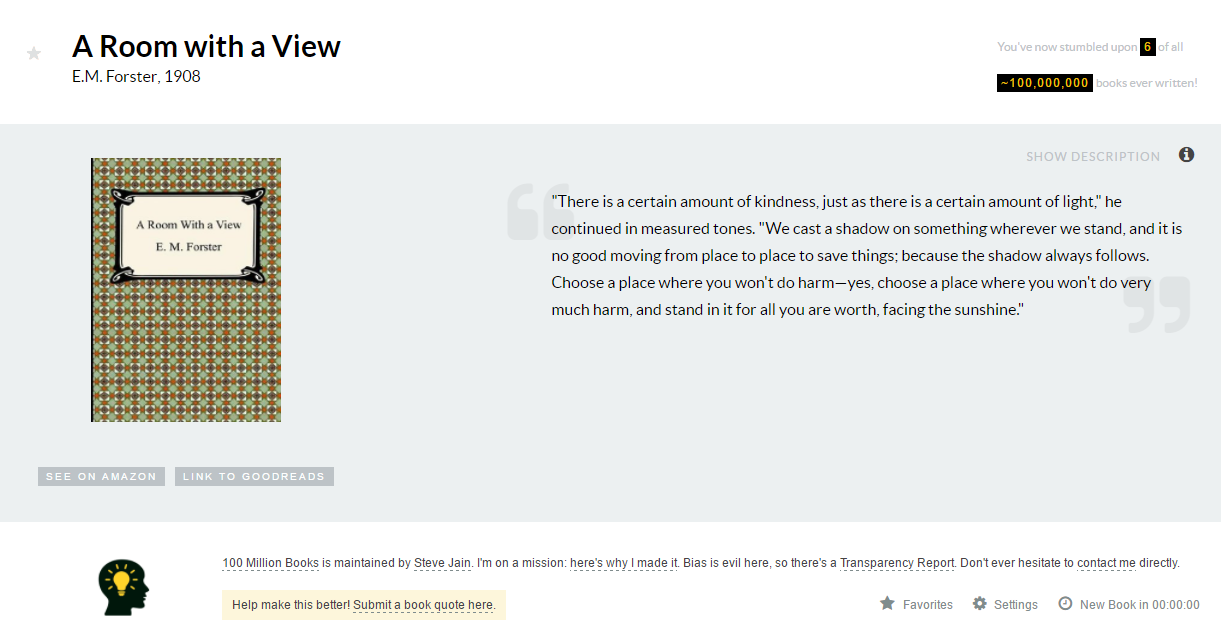
Task: Click the info circle icon
Action: pos(1186,155)
